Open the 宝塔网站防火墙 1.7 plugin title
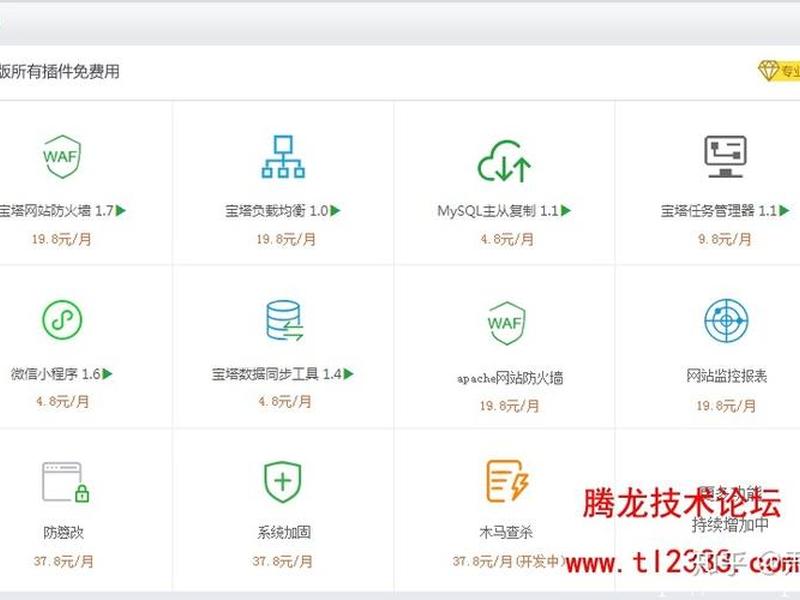Viewport: 800px width, 600px height. tap(56, 211)
